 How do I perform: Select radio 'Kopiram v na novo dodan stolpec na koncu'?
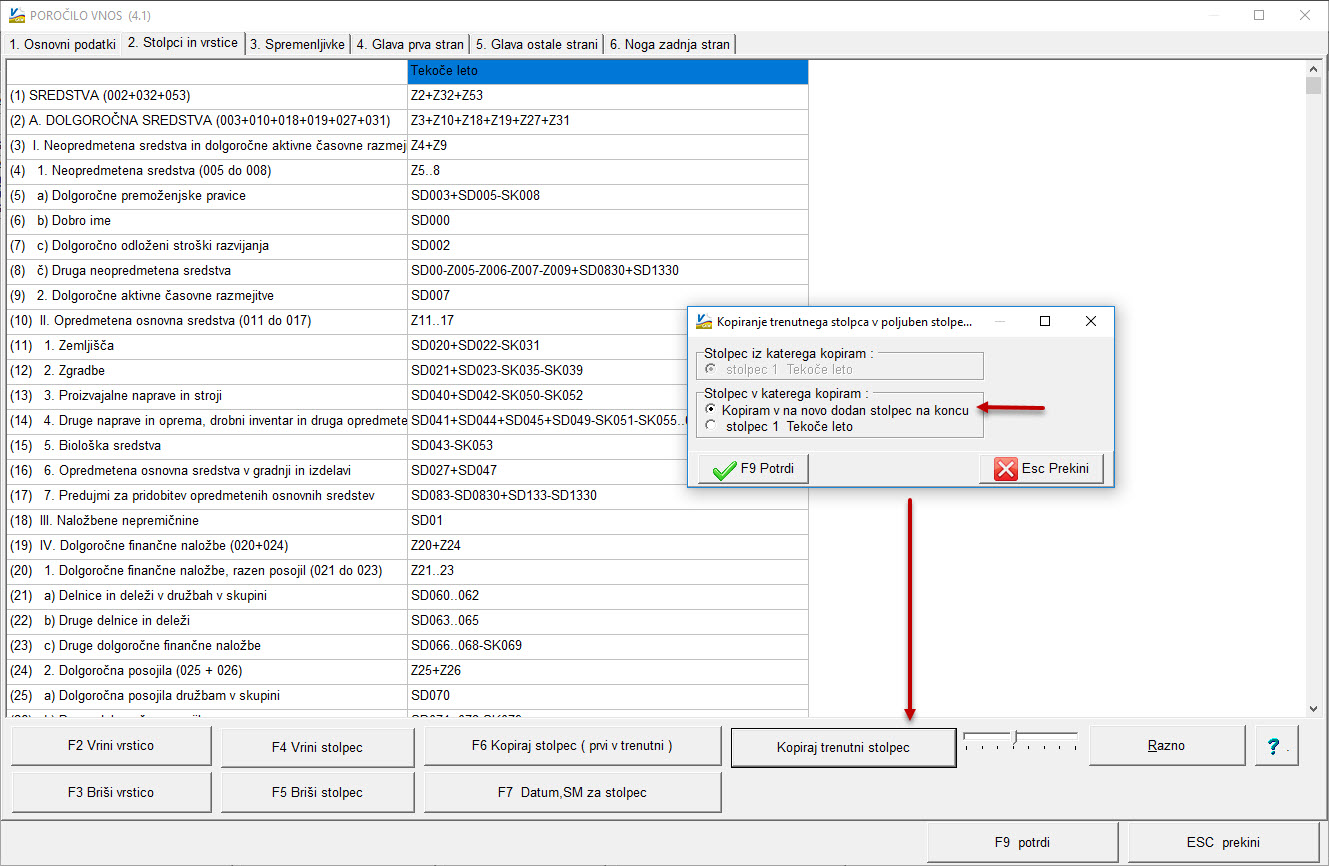[x=711, y=410]
